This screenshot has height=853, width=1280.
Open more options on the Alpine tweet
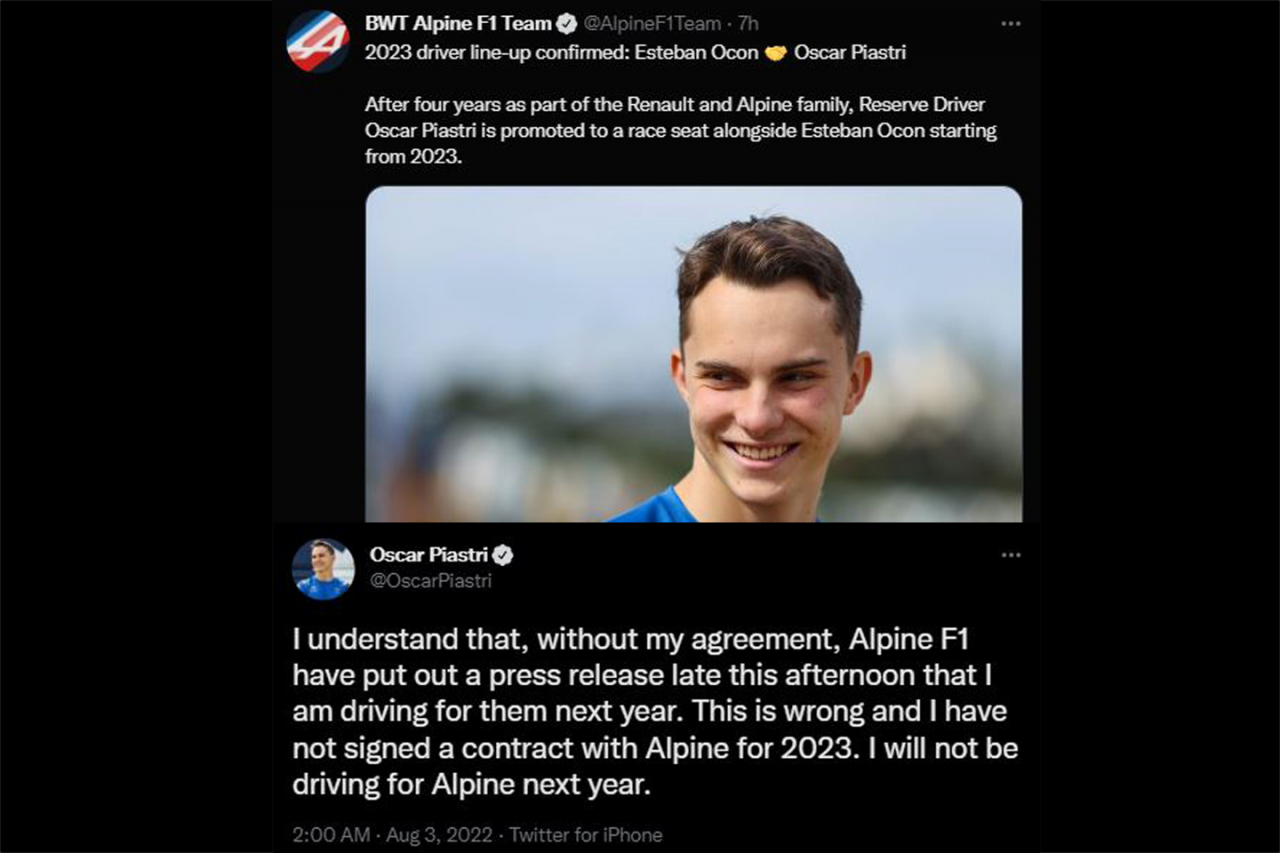(1011, 24)
